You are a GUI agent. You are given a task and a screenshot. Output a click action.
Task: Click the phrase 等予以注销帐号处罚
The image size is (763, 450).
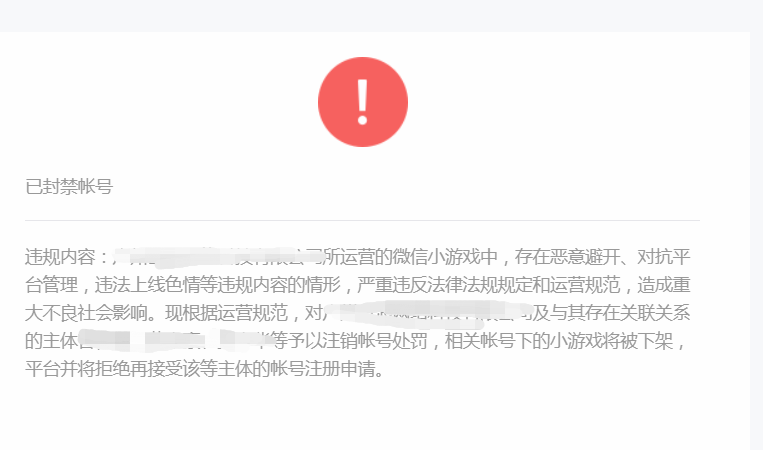350,341
